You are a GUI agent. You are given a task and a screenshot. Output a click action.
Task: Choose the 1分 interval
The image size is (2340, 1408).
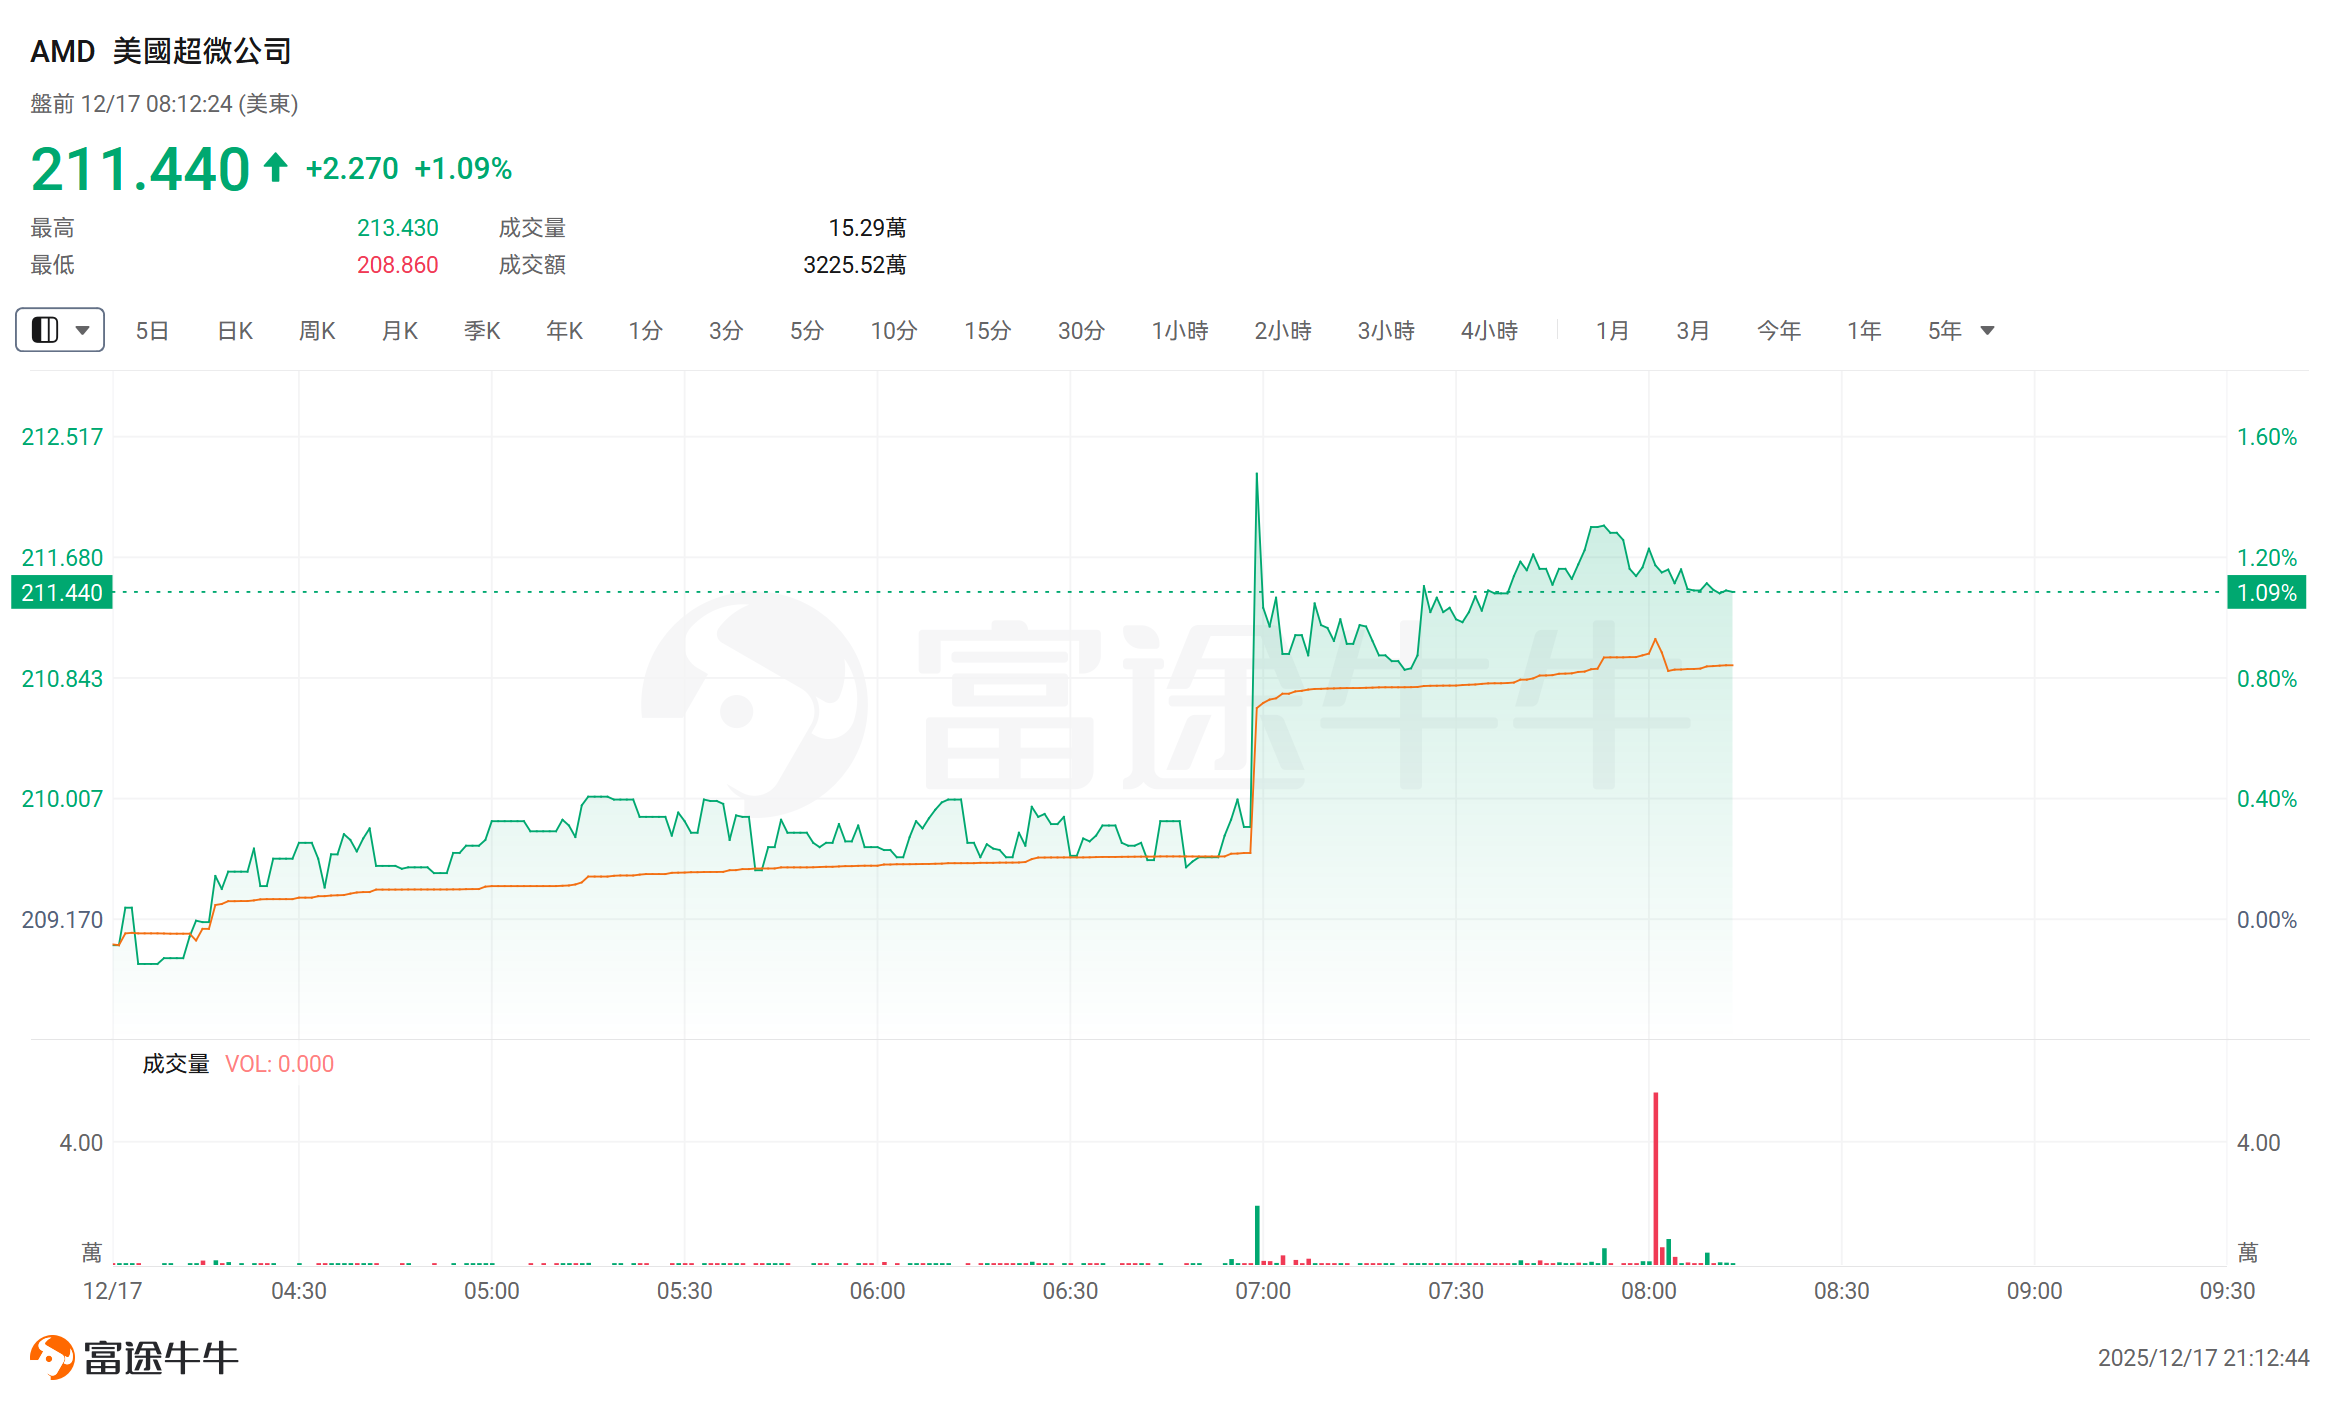click(645, 331)
